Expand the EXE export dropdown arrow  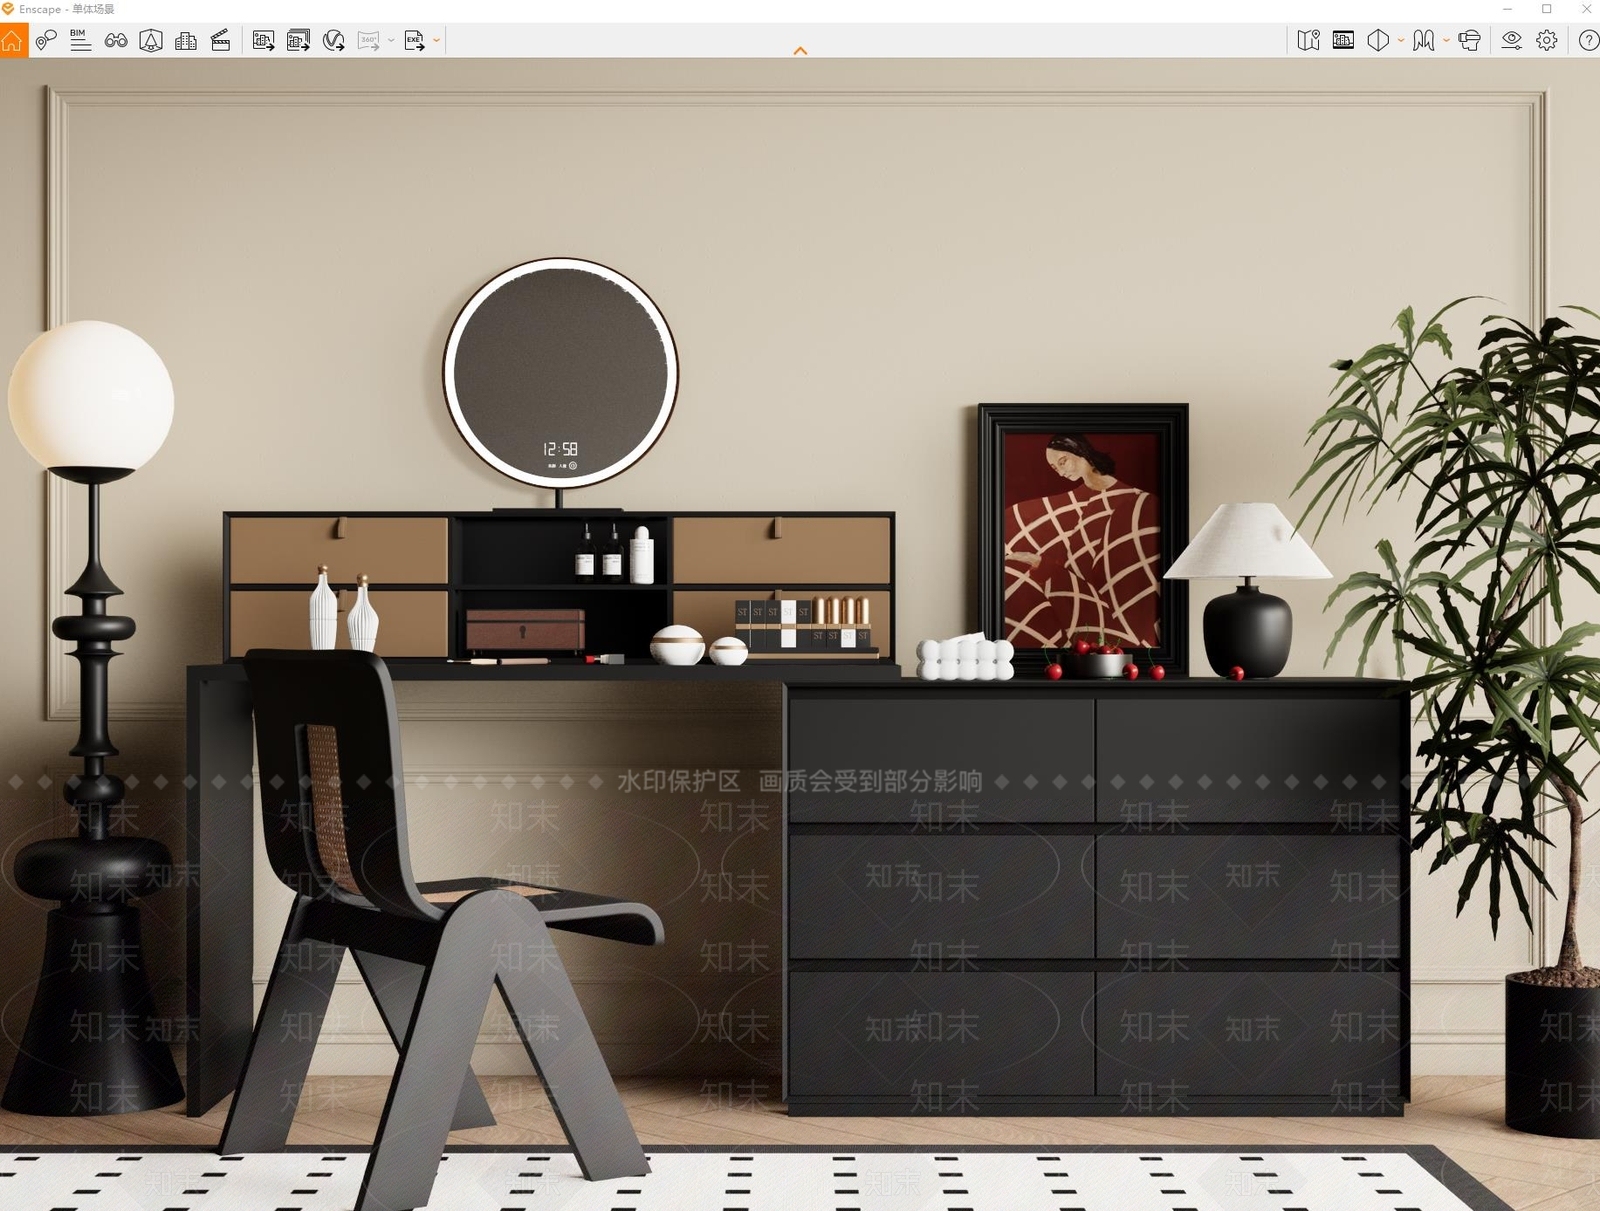pos(436,40)
